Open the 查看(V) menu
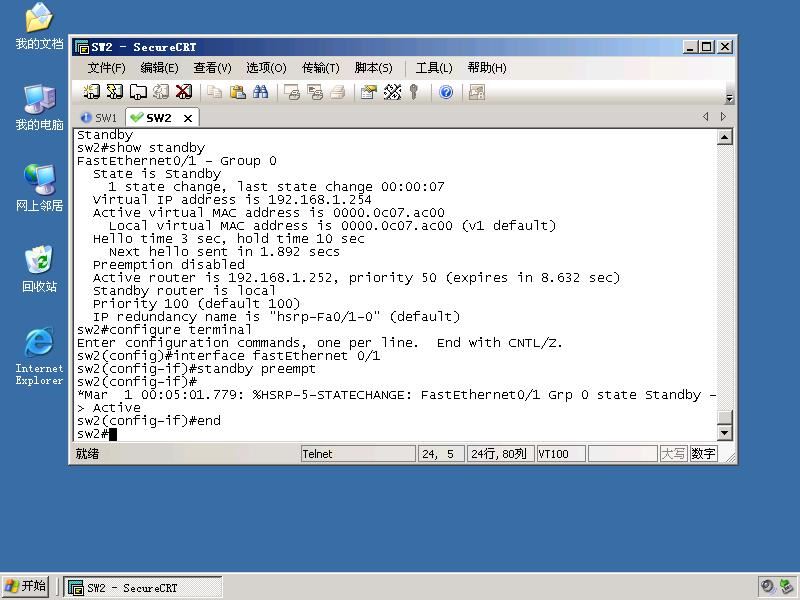 point(212,68)
